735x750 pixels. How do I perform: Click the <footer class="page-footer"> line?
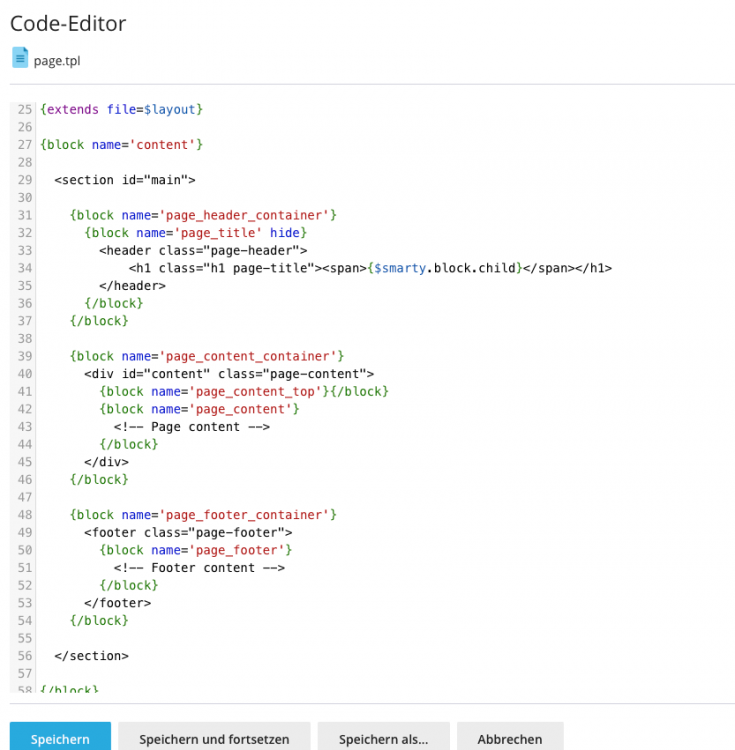[x=188, y=533]
